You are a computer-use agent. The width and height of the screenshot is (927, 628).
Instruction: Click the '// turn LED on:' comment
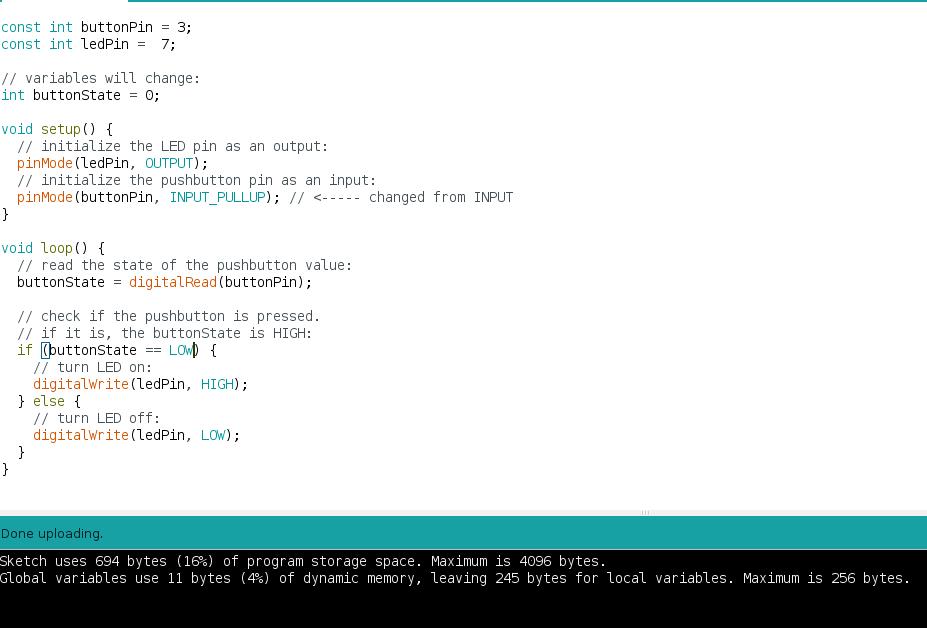92,367
